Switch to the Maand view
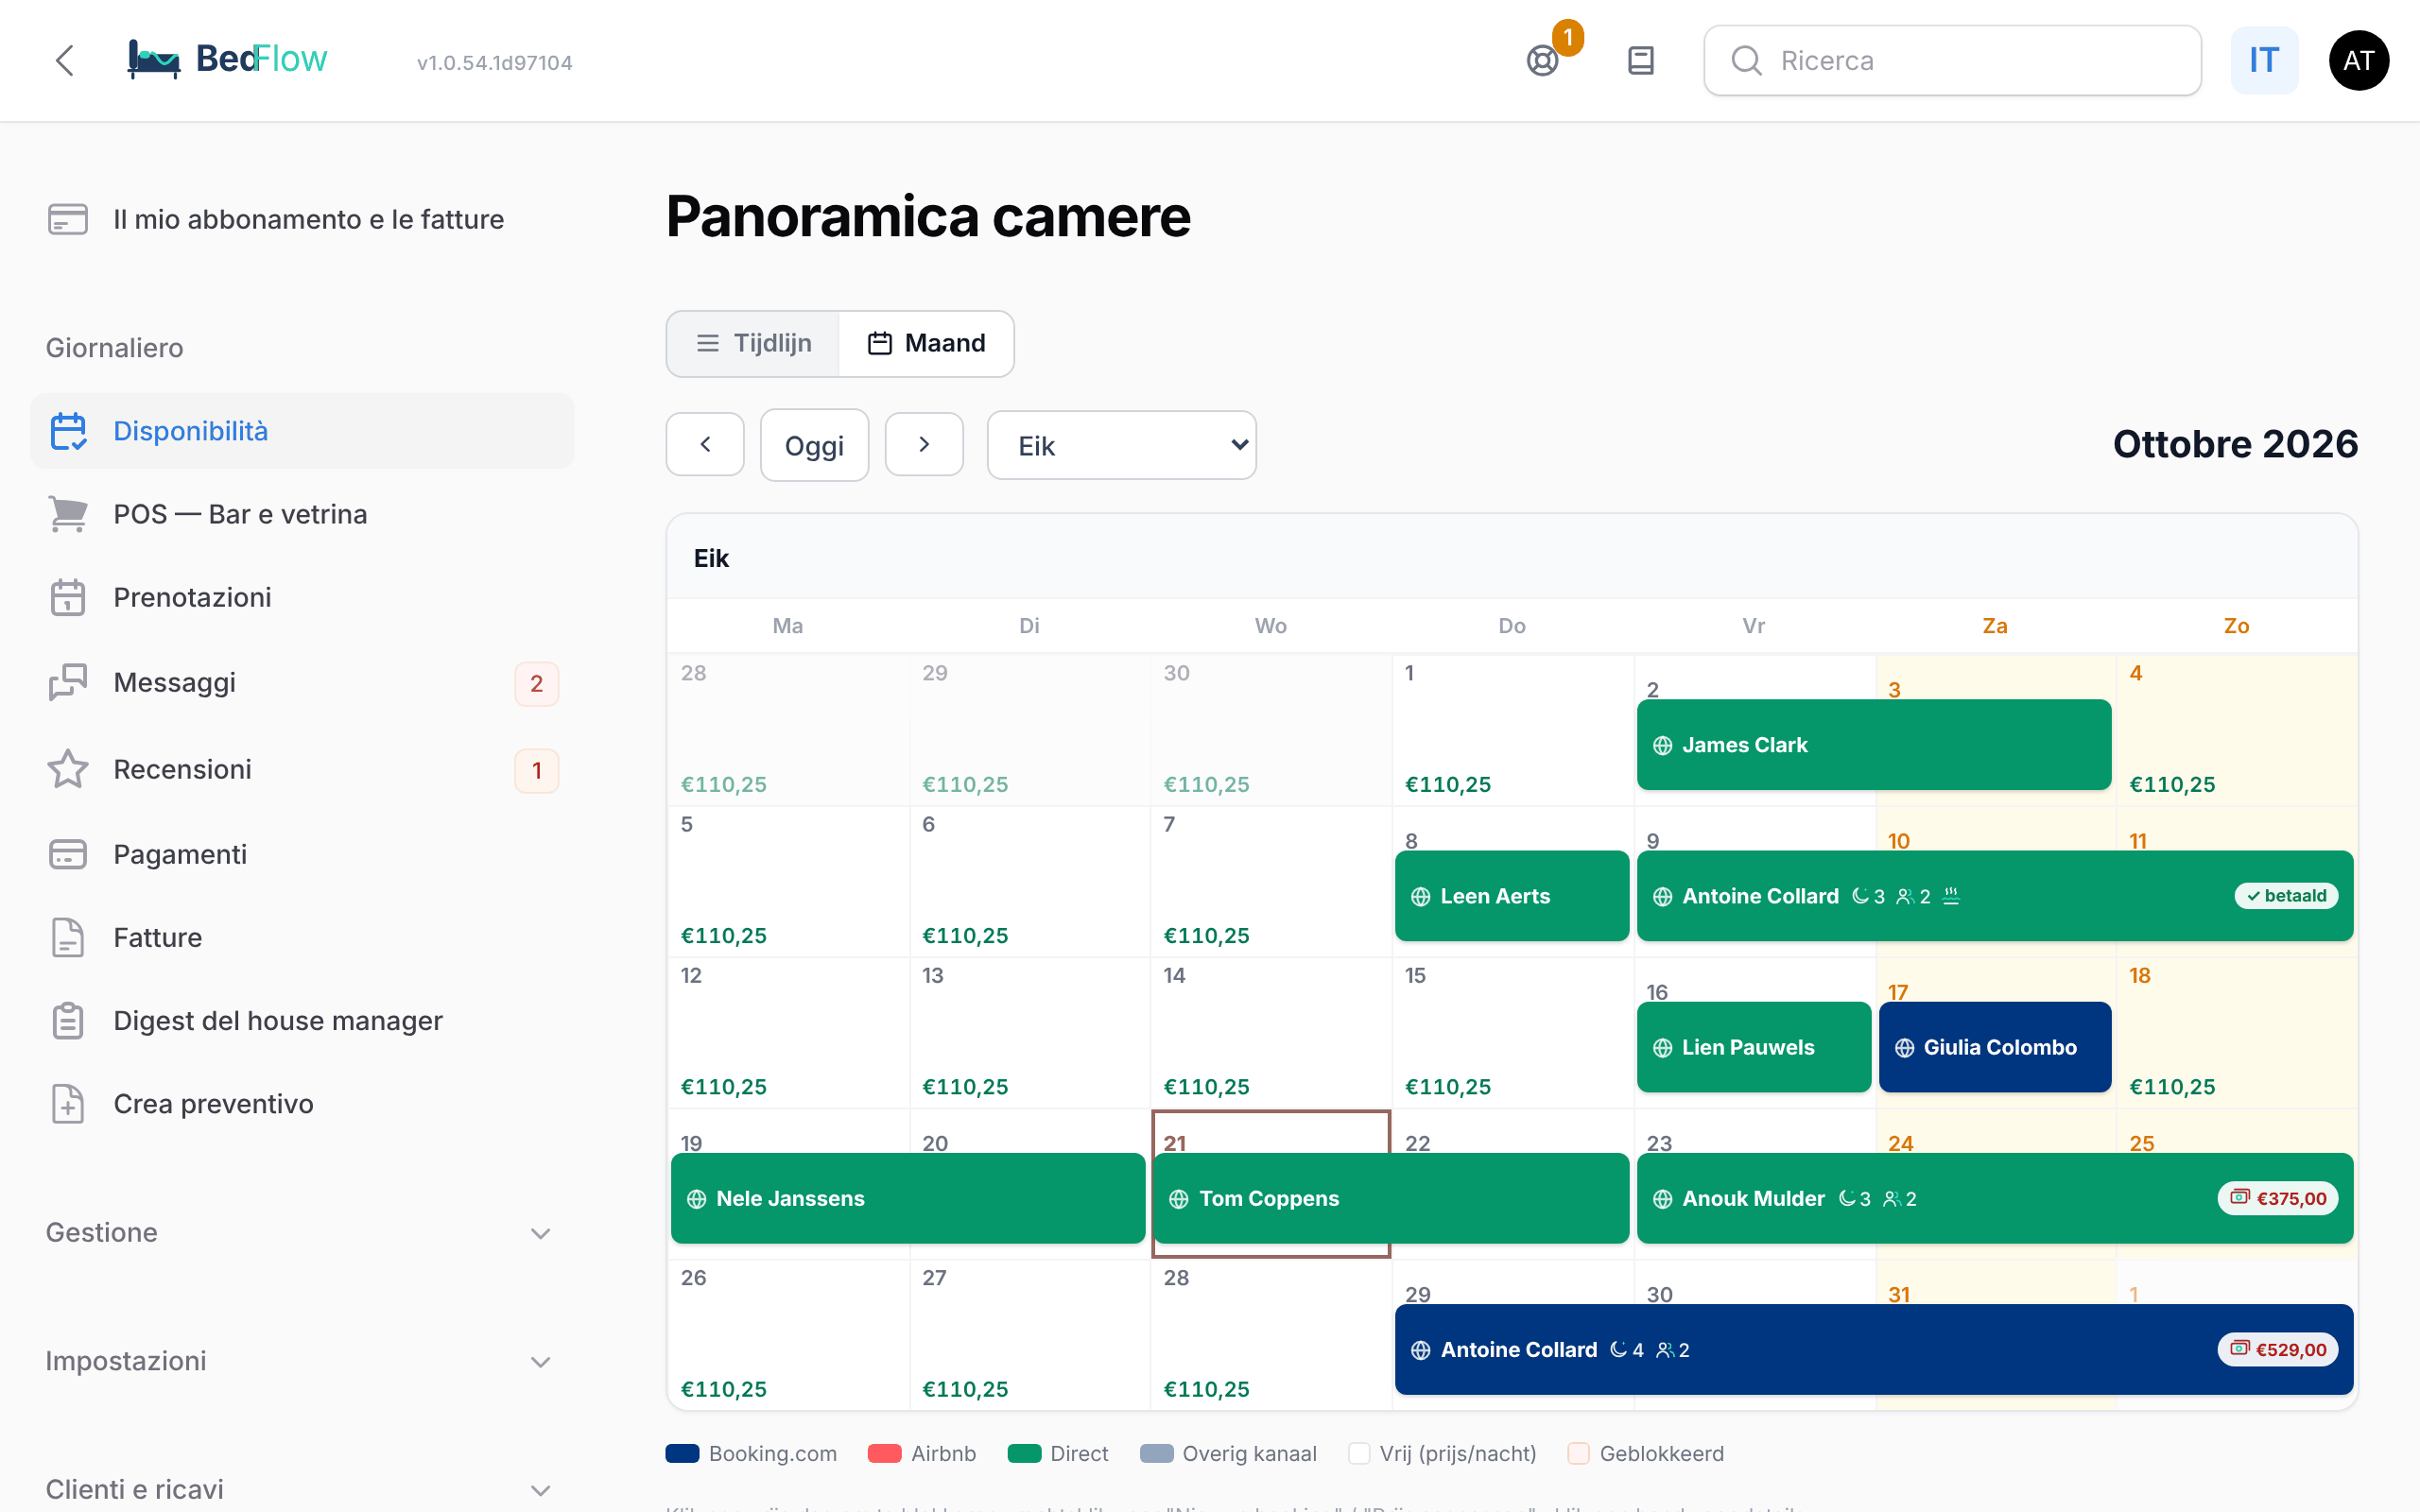2420x1512 pixels. [x=926, y=343]
